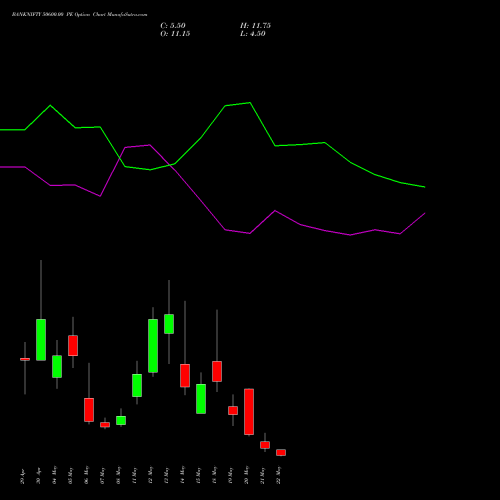This screenshot has width=500, height=500.
Task: Click the close value C: 5.50
Action: 173,26
